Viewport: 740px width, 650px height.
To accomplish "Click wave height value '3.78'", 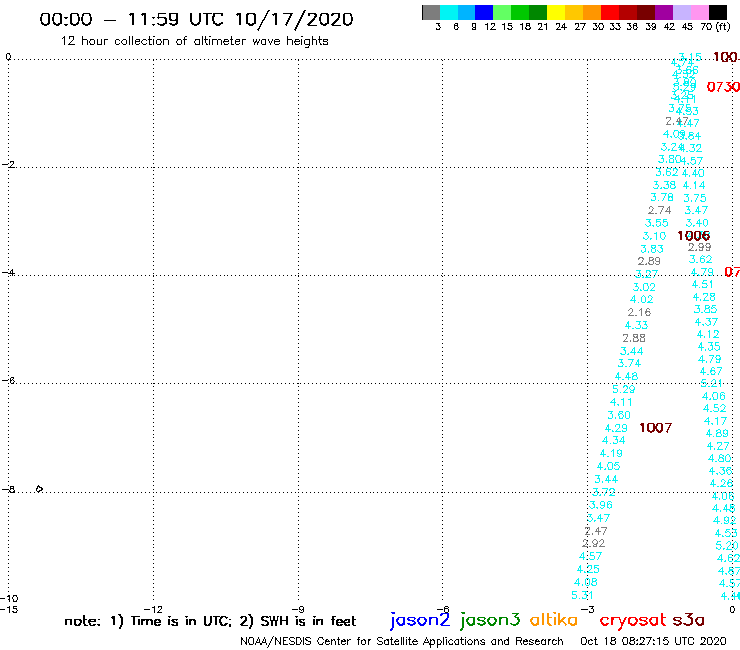I will [662, 197].
